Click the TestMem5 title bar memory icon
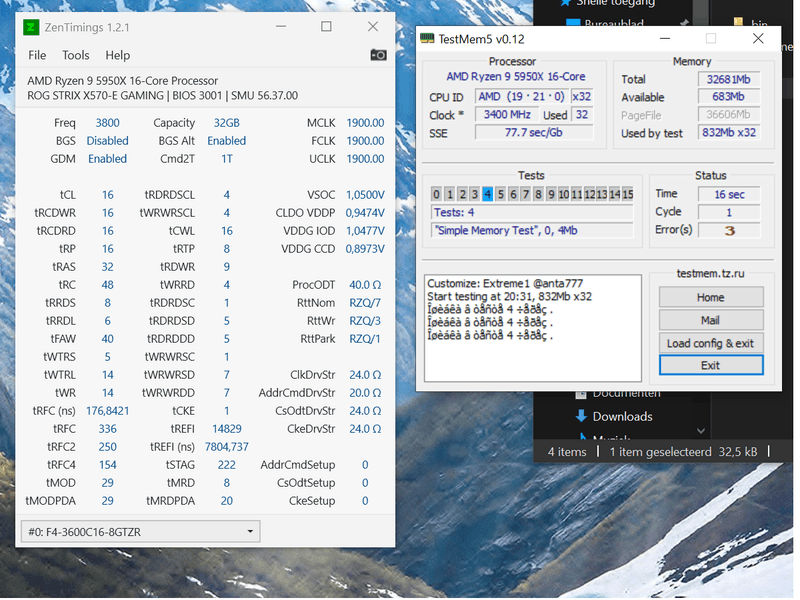 coord(427,39)
